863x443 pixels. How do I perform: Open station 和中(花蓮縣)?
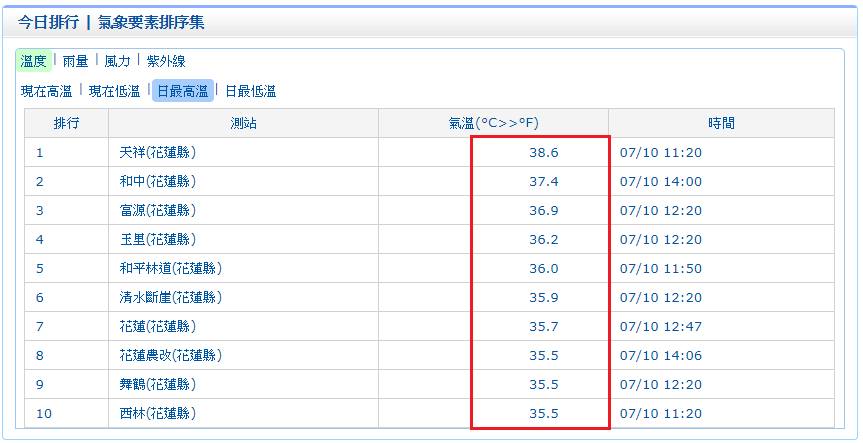[x=157, y=182]
